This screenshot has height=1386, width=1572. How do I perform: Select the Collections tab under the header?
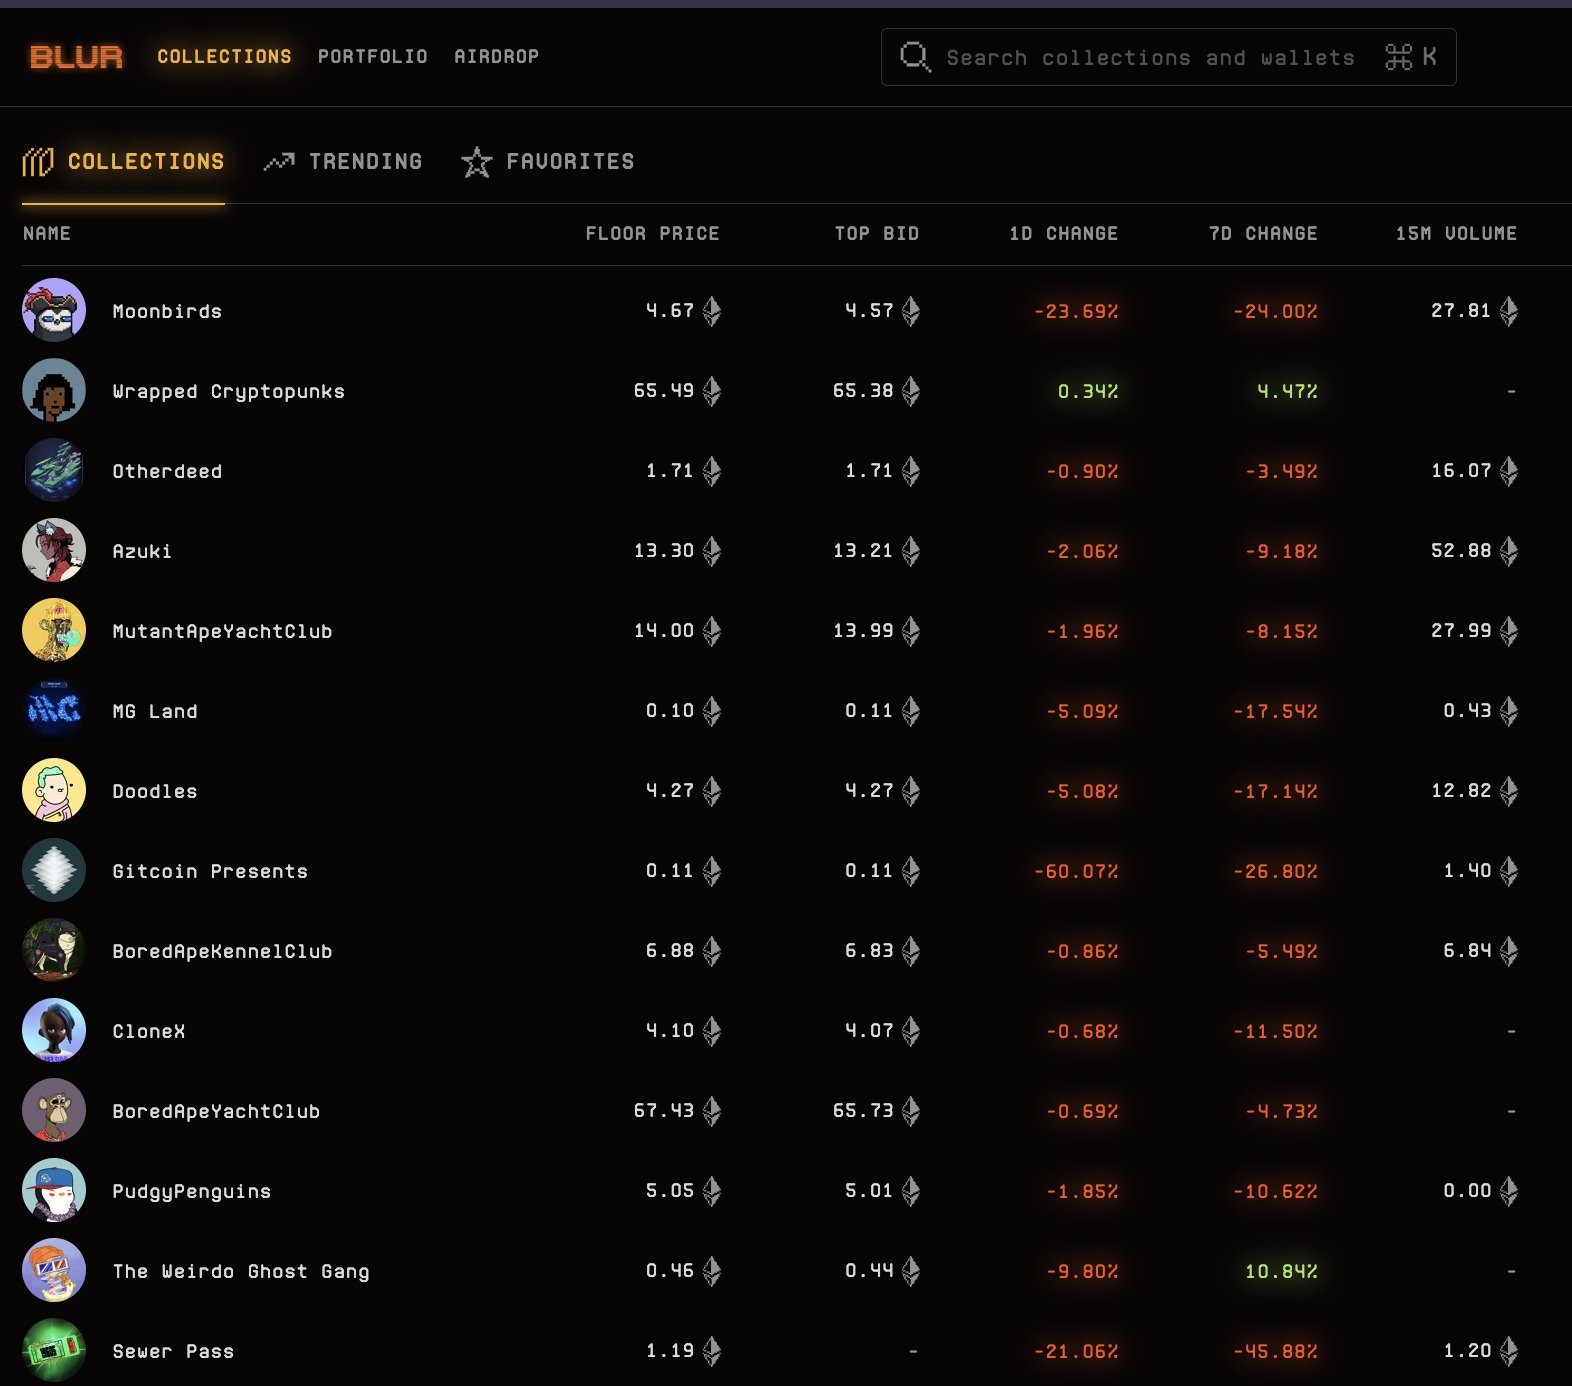point(123,162)
